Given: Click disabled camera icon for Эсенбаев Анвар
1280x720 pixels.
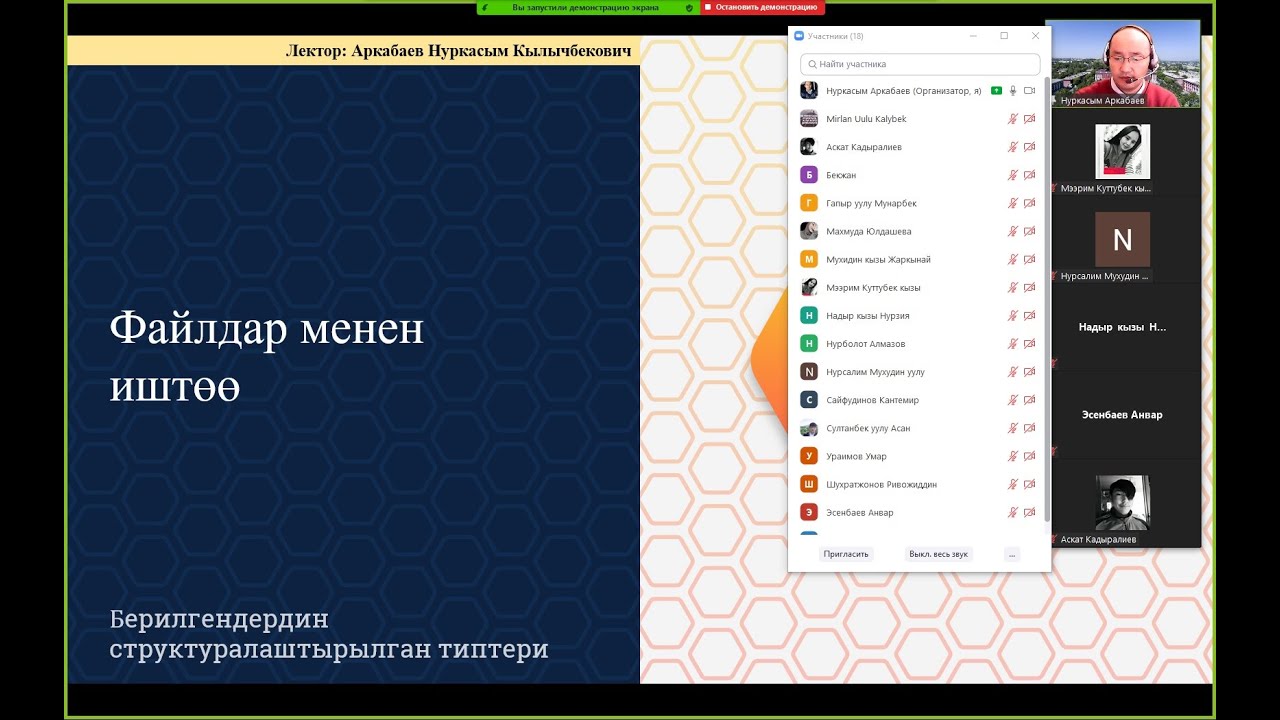Looking at the screenshot, I should (1029, 512).
